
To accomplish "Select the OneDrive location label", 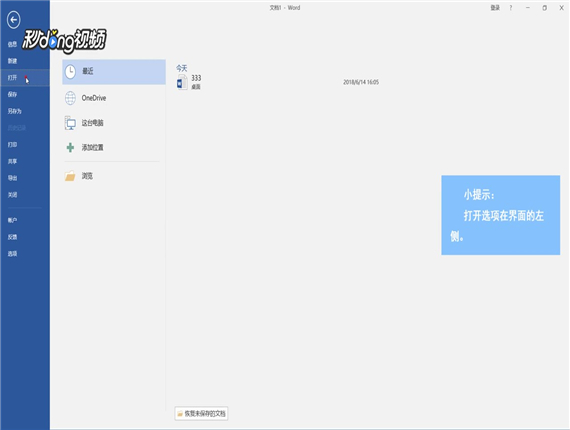I will (94, 98).
